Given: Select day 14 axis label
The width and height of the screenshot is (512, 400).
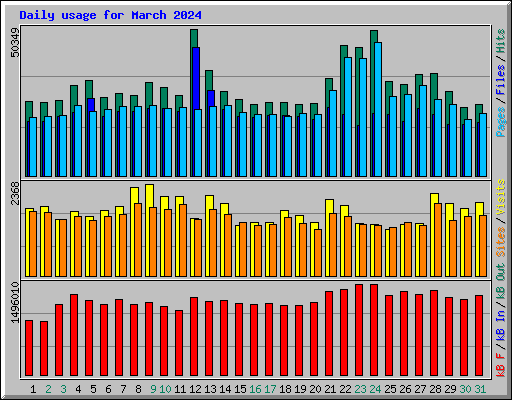Looking at the screenshot, I should point(225,389).
